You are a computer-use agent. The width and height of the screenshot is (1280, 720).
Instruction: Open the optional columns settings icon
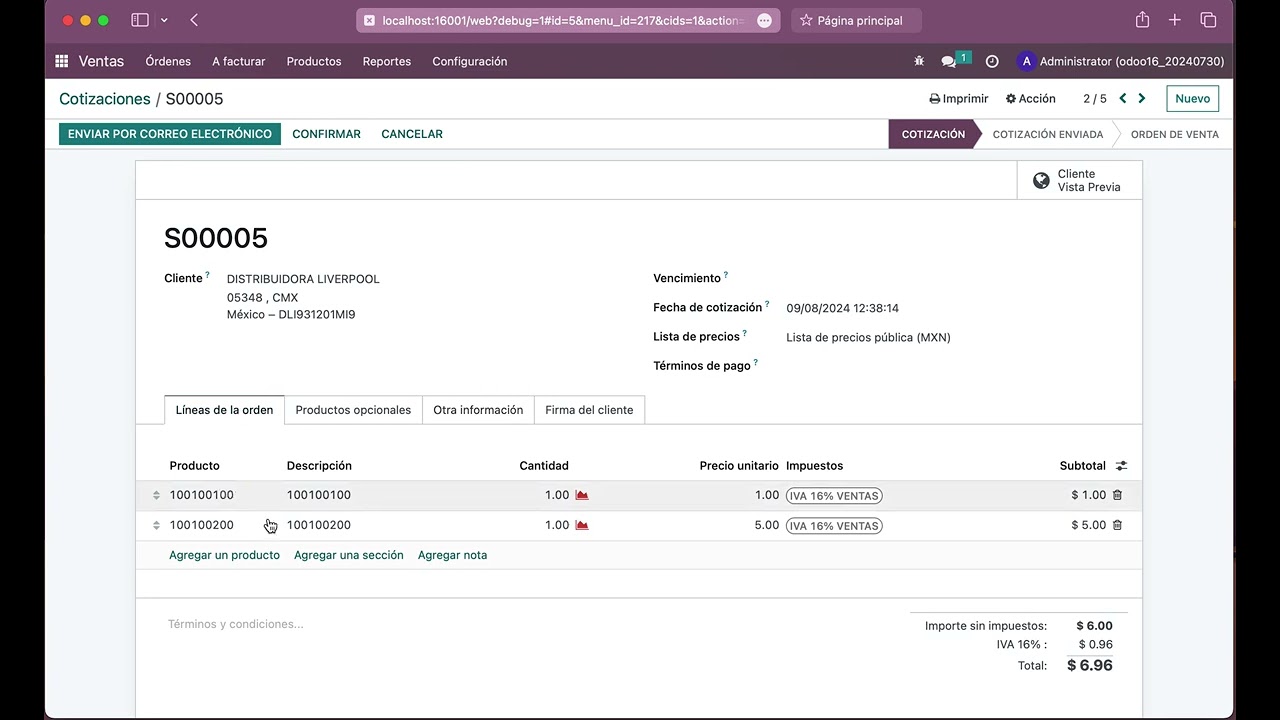click(1121, 466)
